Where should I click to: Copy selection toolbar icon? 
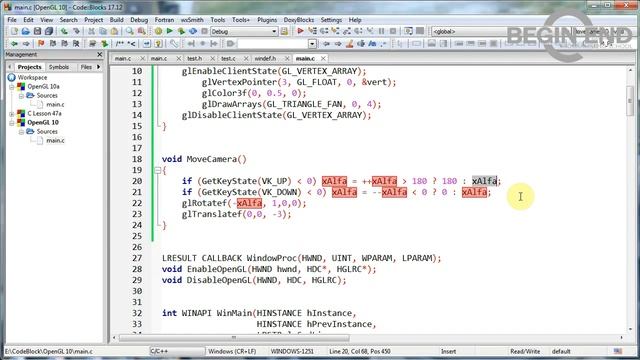[x=103, y=31]
